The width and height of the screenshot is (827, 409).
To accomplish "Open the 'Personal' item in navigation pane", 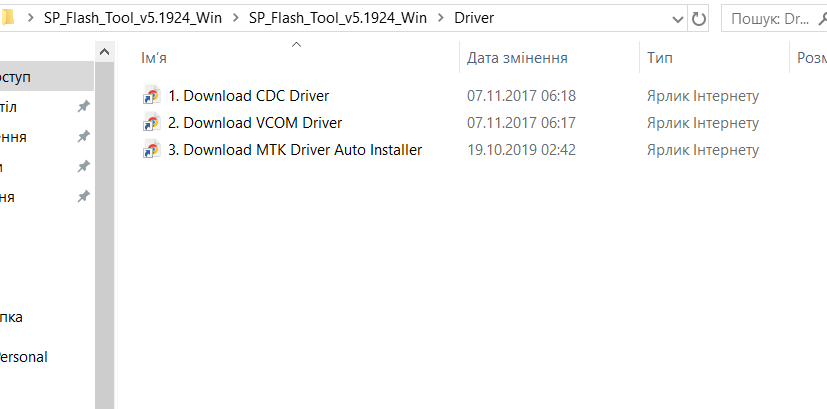I will [x=24, y=357].
